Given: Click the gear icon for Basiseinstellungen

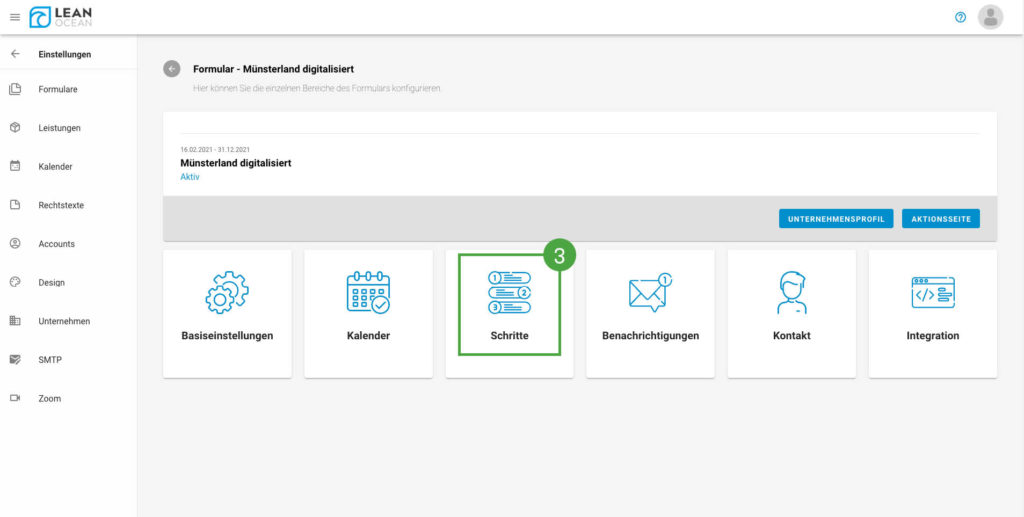Looking at the screenshot, I should tap(227, 293).
